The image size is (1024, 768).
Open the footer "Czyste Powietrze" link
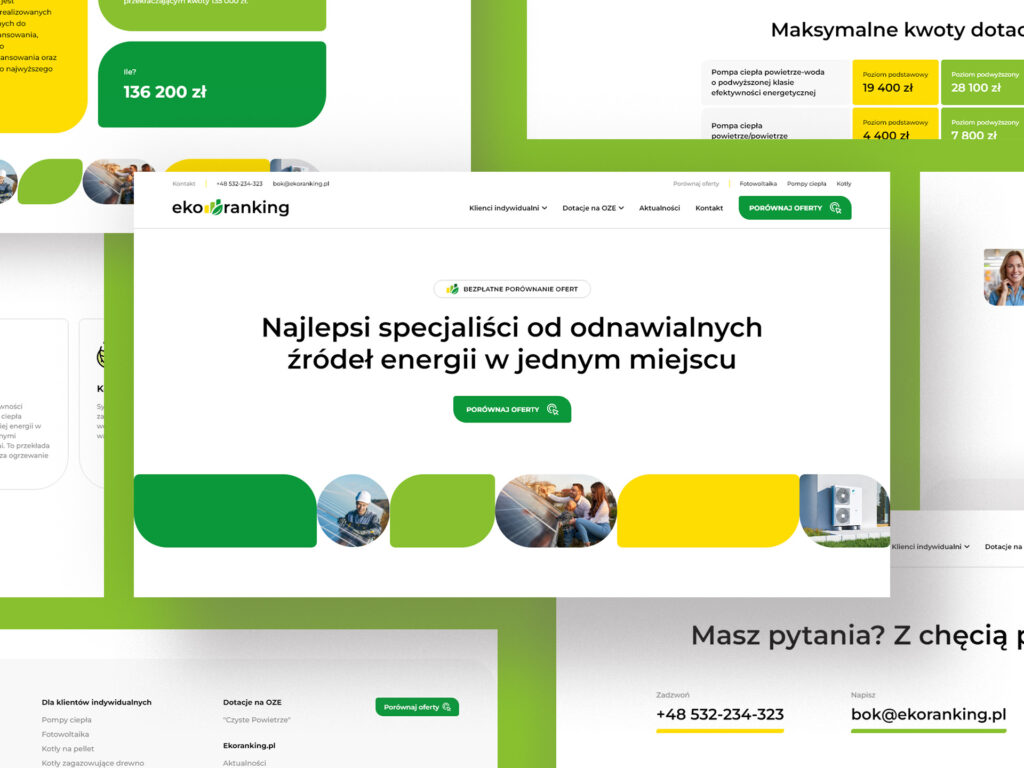(257, 720)
